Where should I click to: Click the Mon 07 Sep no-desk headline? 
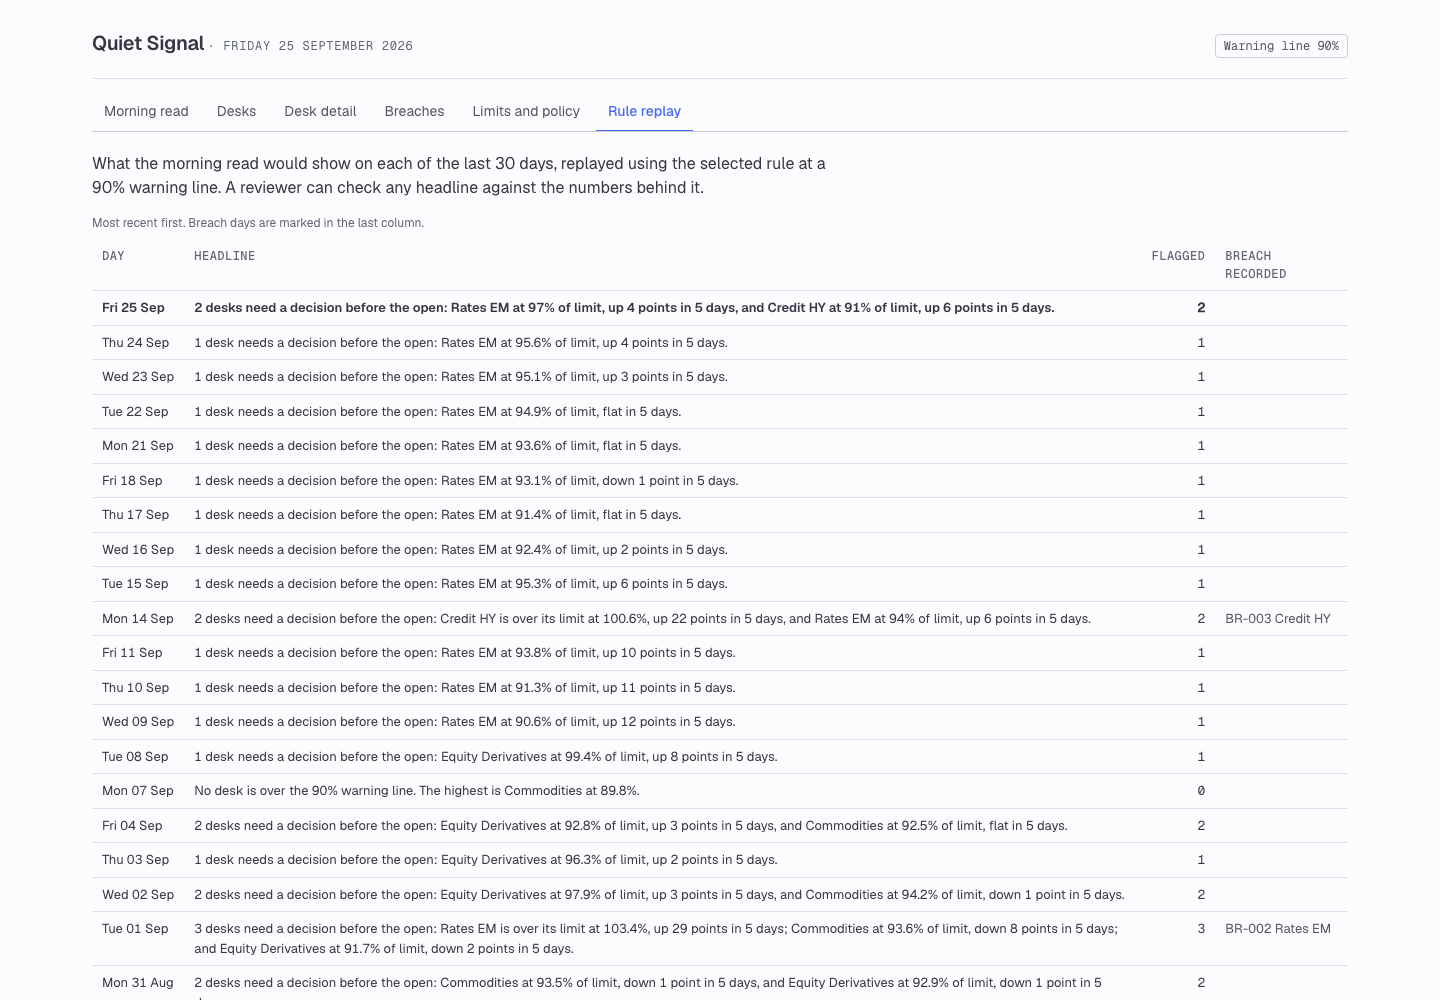pyautogui.click(x=417, y=791)
